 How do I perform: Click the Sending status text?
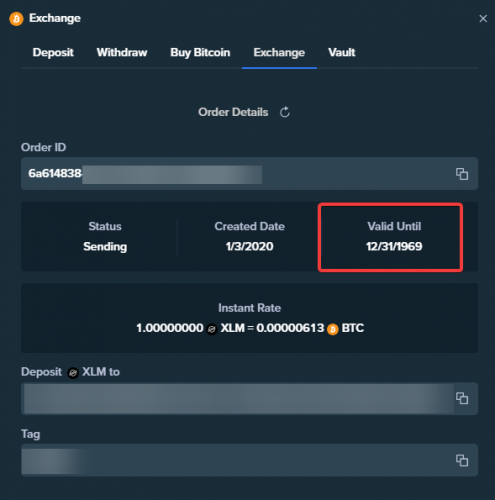[105, 247]
